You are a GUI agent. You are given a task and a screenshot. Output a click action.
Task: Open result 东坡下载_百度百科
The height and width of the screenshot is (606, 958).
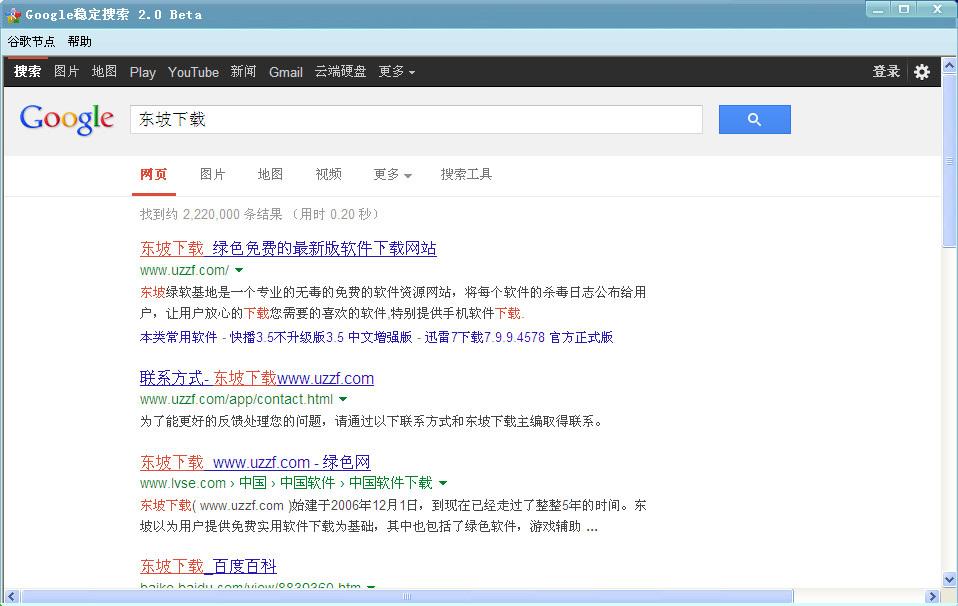point(208,566)
